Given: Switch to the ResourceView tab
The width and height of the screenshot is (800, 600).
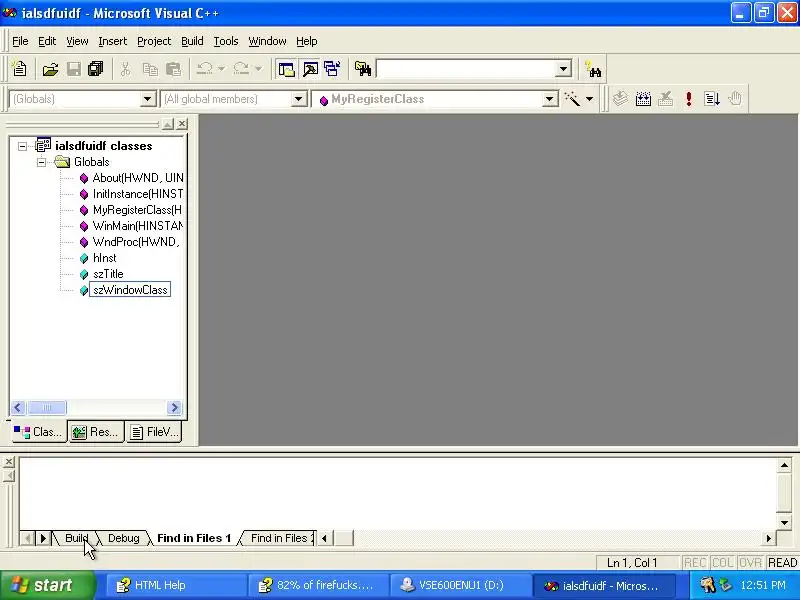Looking at the screenshot, I should click(96, 432).
